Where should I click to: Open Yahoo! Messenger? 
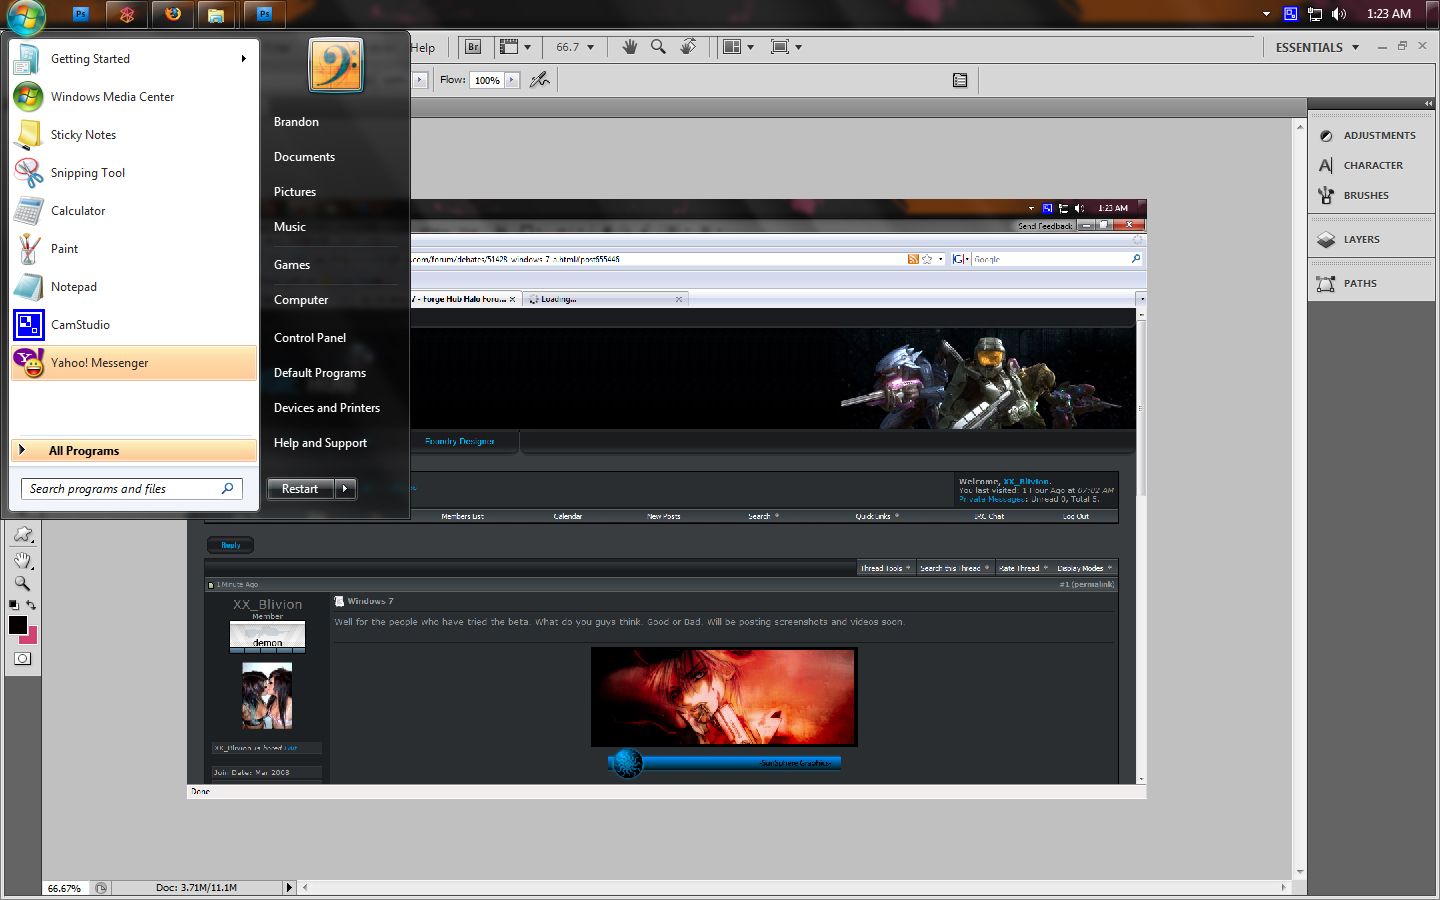[x=133, y=363]
